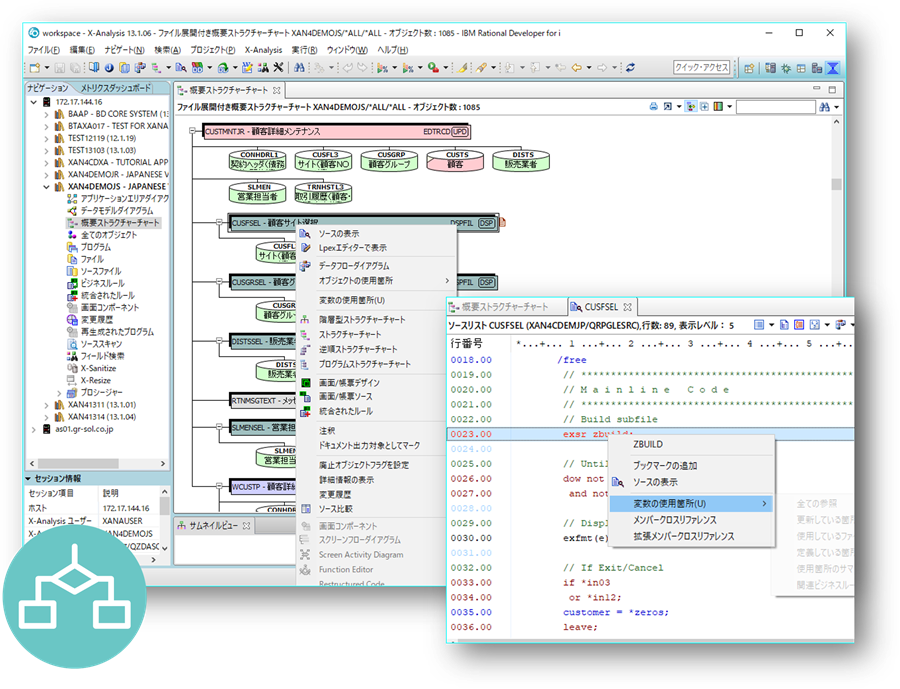Viewport: 900px width, 689px height.
Task: Open X-Sanitize in navigation tree
Action: click(x=98, y=368)
